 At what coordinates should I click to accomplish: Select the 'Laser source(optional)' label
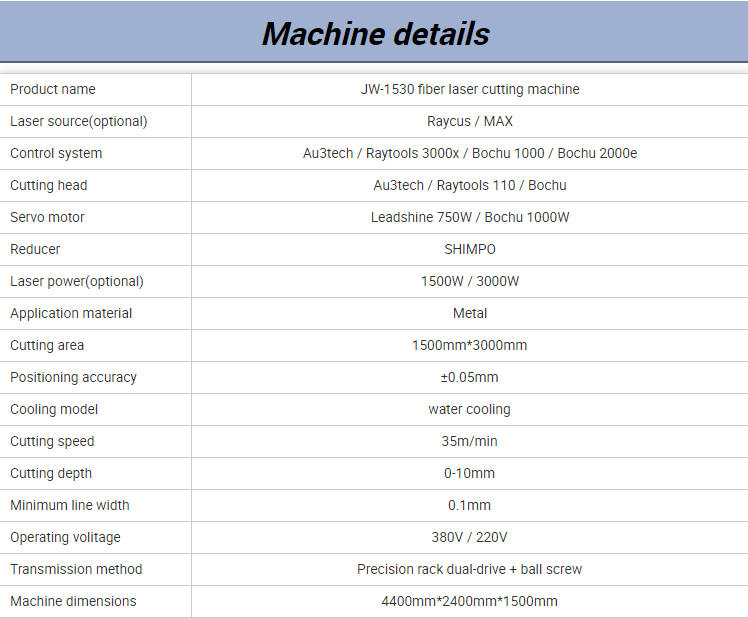pyautogui.click(x=79, y=121)
